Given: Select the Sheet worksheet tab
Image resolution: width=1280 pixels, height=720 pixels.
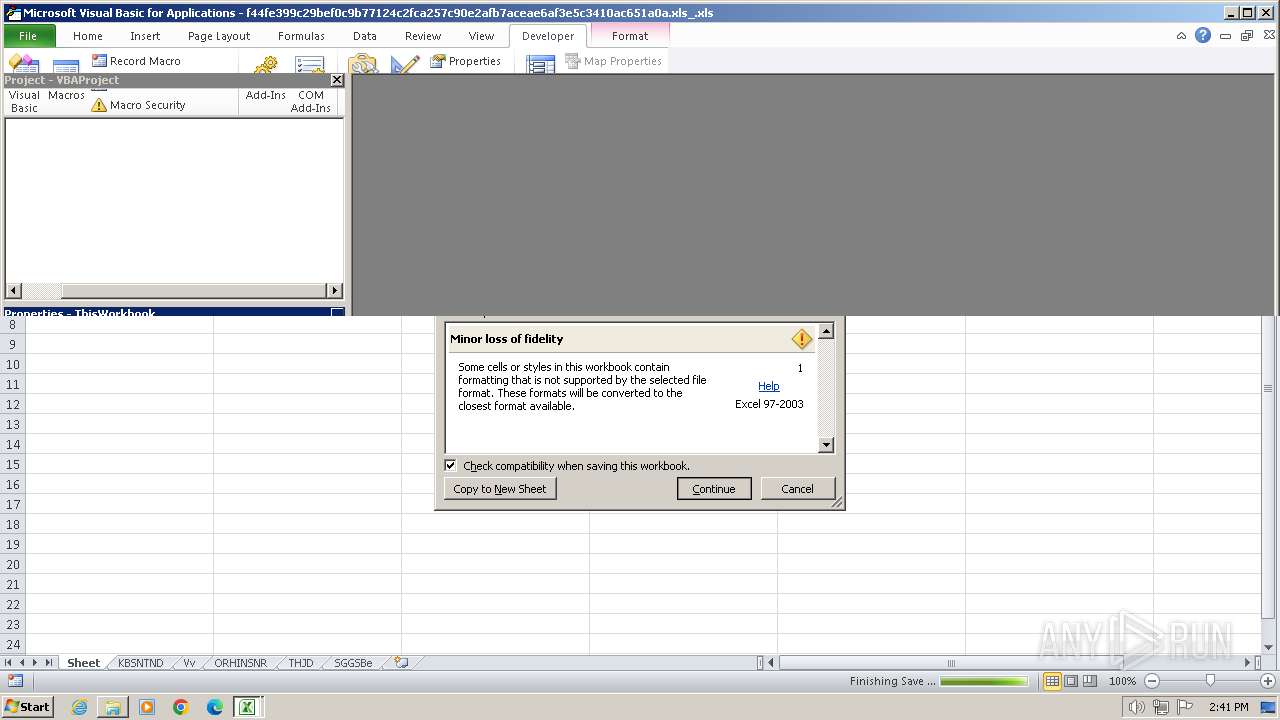Looking at the screenshot, I should pos(83,663).
